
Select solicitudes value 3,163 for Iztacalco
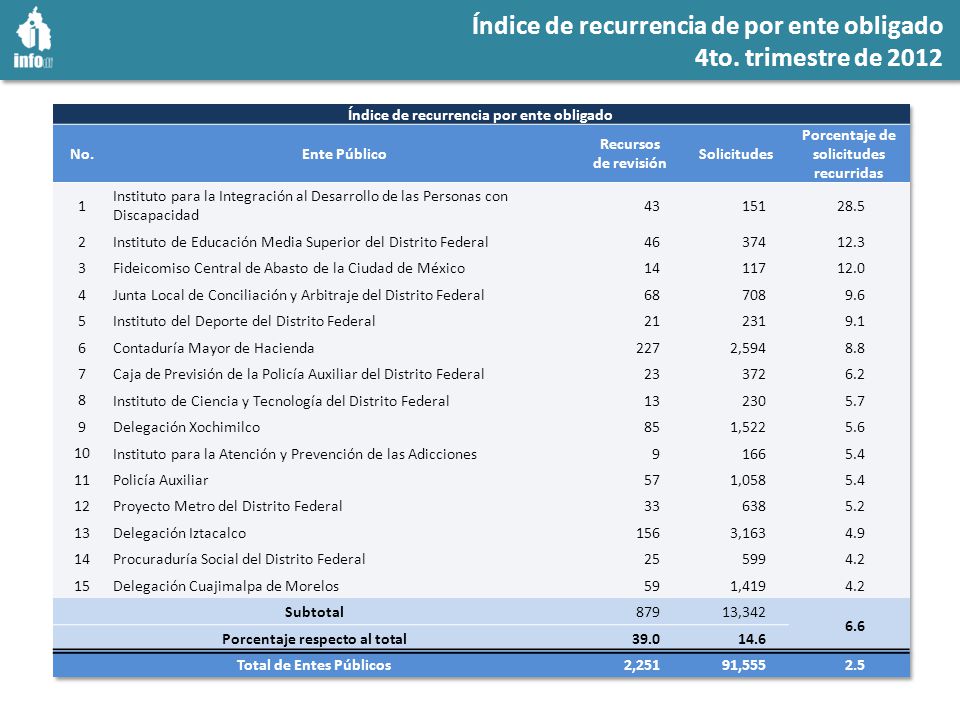point(748,533)
